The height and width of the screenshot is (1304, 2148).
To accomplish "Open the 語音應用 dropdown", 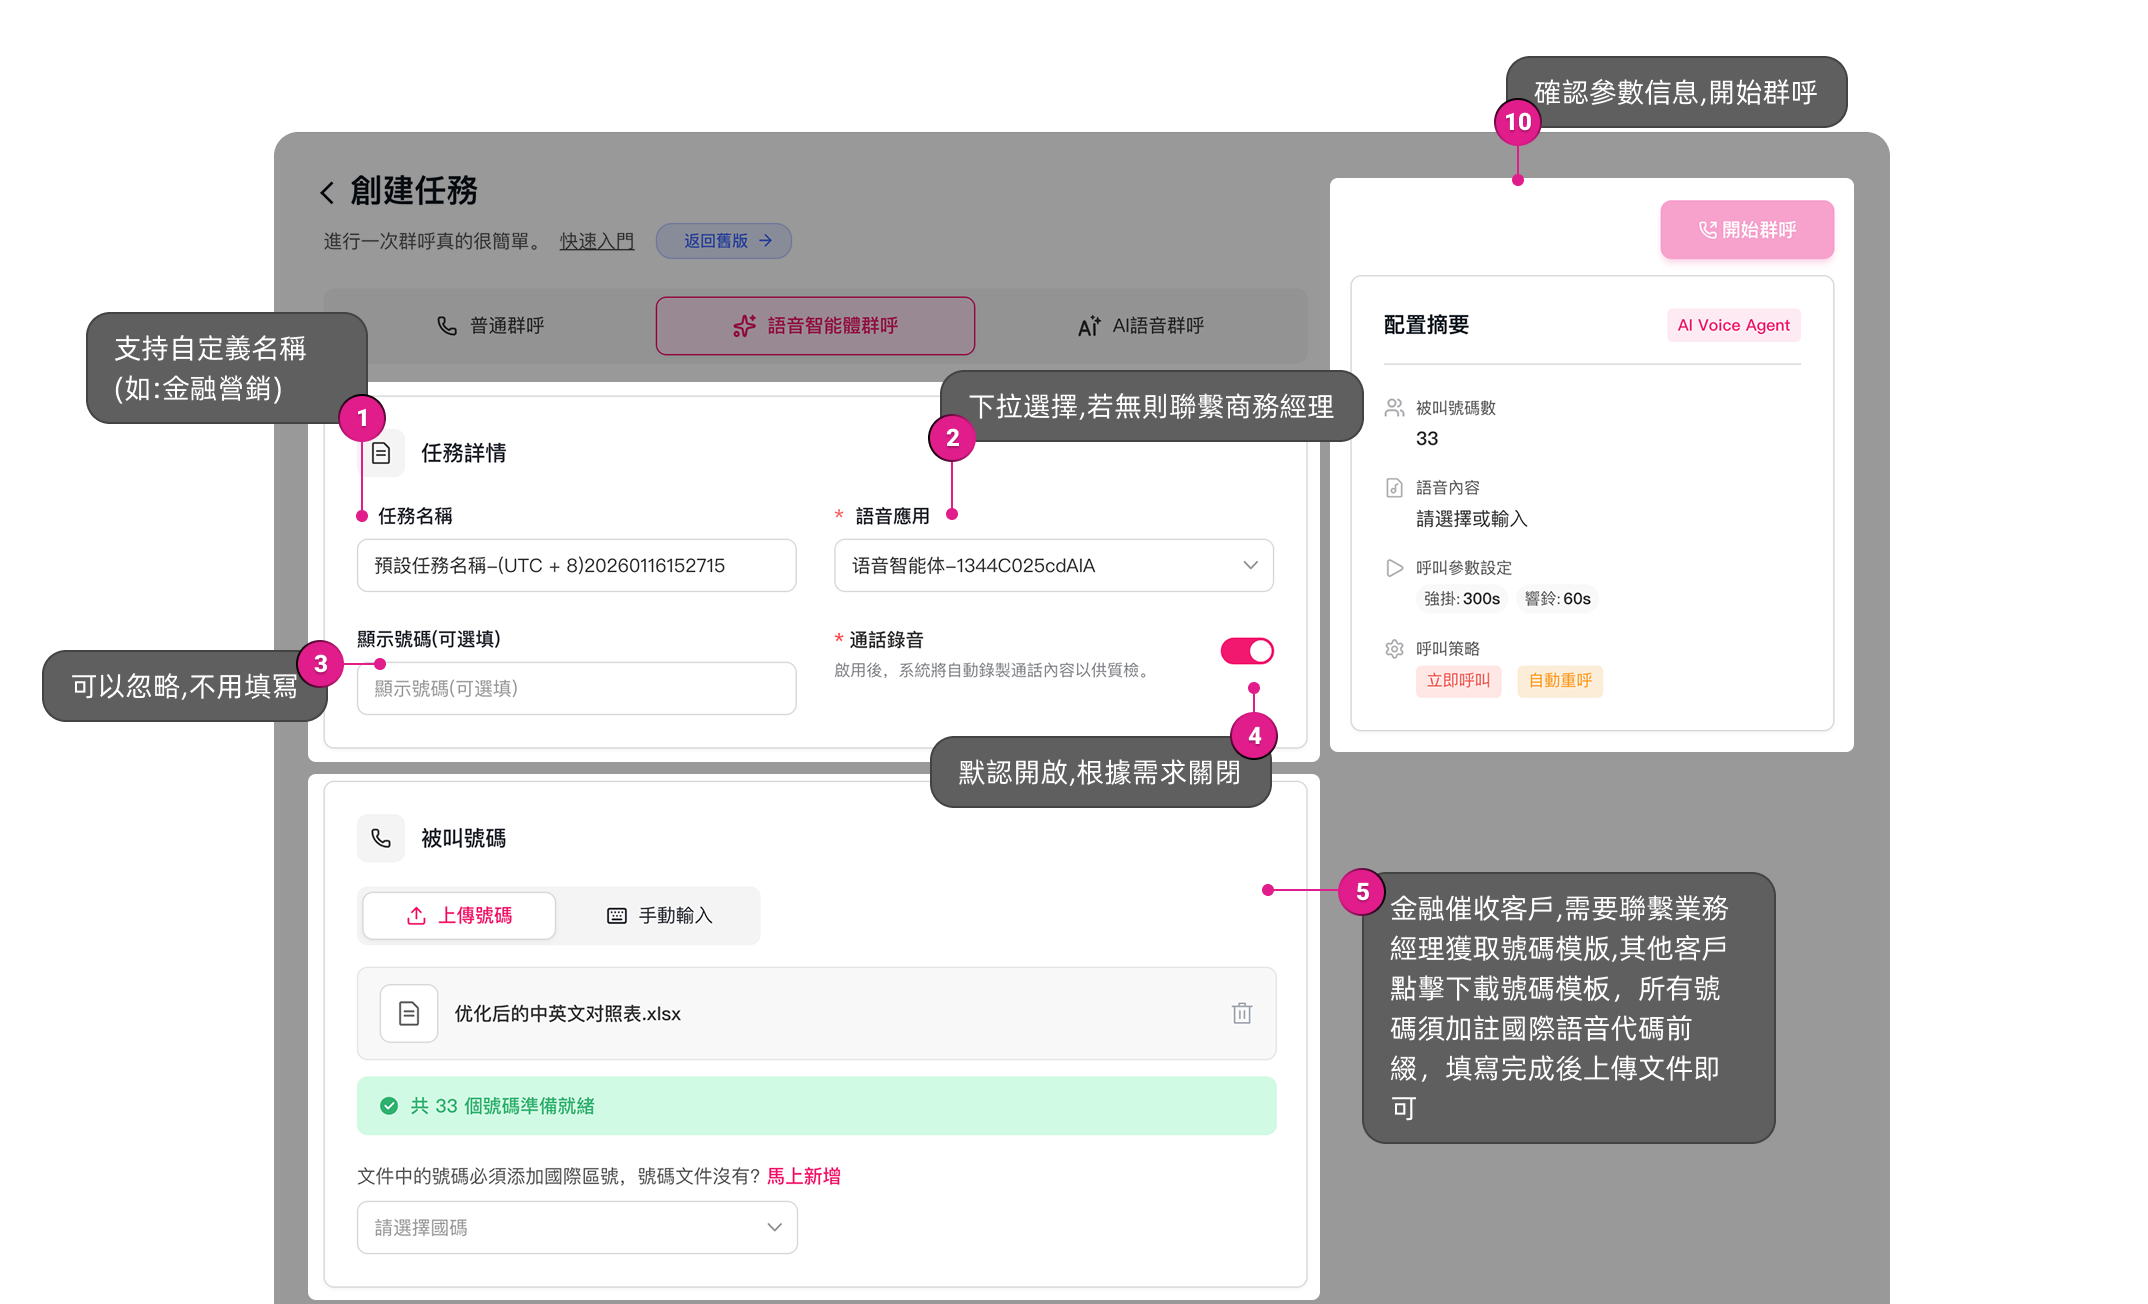I will coord(1053,566).
